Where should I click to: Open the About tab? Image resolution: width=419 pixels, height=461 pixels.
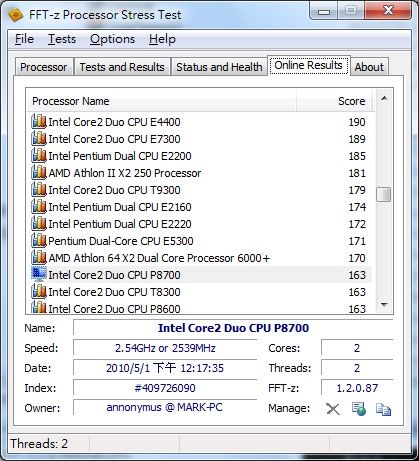coord(369,67)
